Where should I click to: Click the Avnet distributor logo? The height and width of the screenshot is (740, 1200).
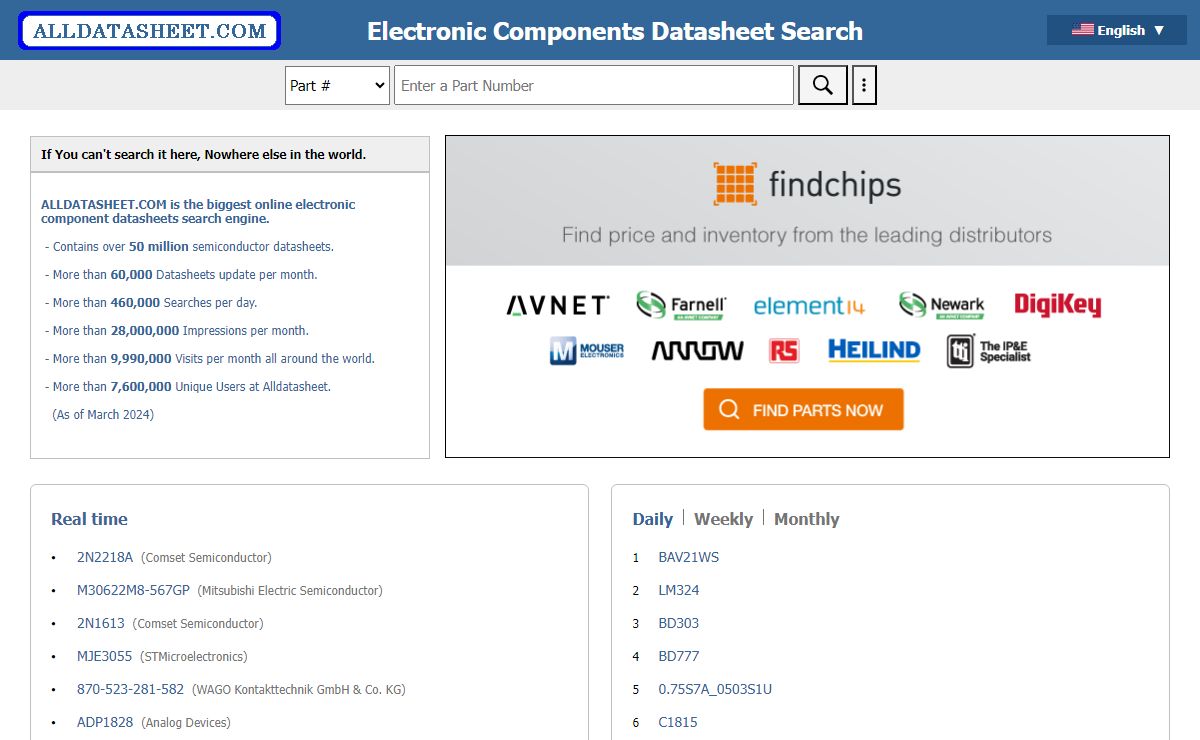tap(558, 305)
